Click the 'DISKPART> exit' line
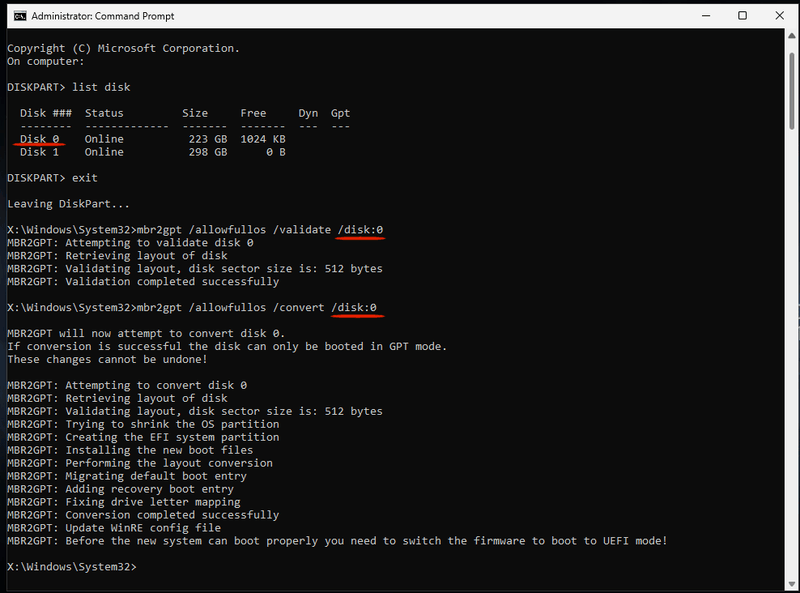Viewport: 800px width, 593px height. [52, 178]
